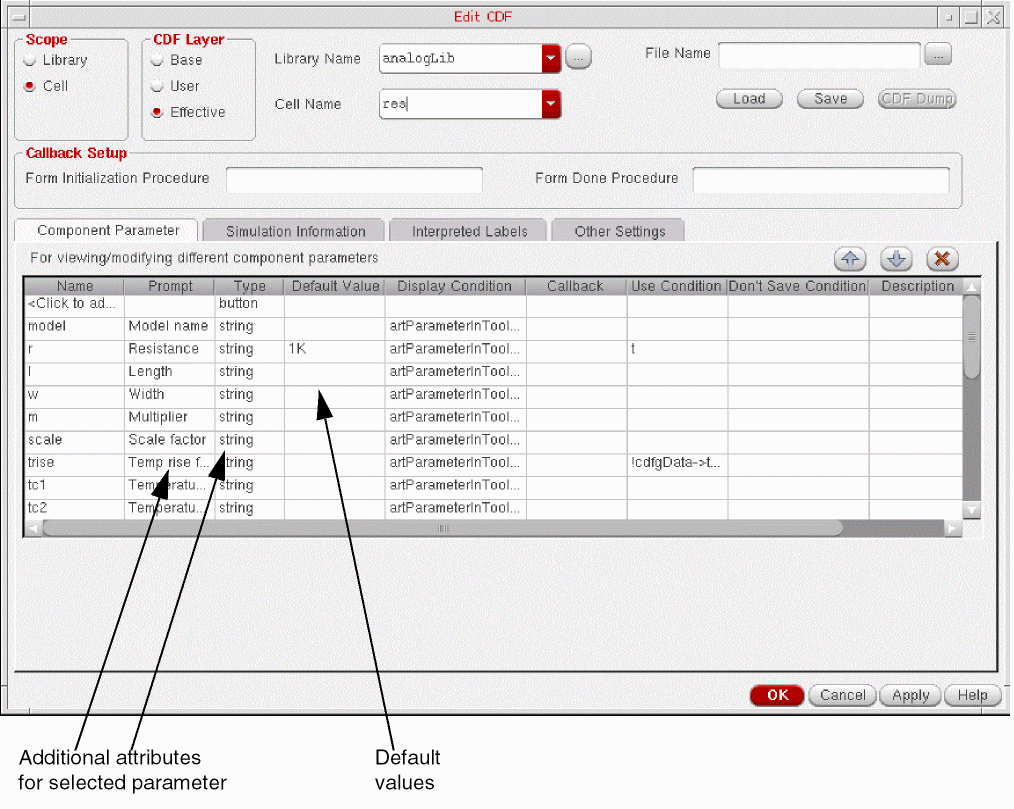The height and width of the screenshot is (809, 1014).
Task: Open the window menu icon in title bar
Action: pyautogui.click(x=19, y=17)
